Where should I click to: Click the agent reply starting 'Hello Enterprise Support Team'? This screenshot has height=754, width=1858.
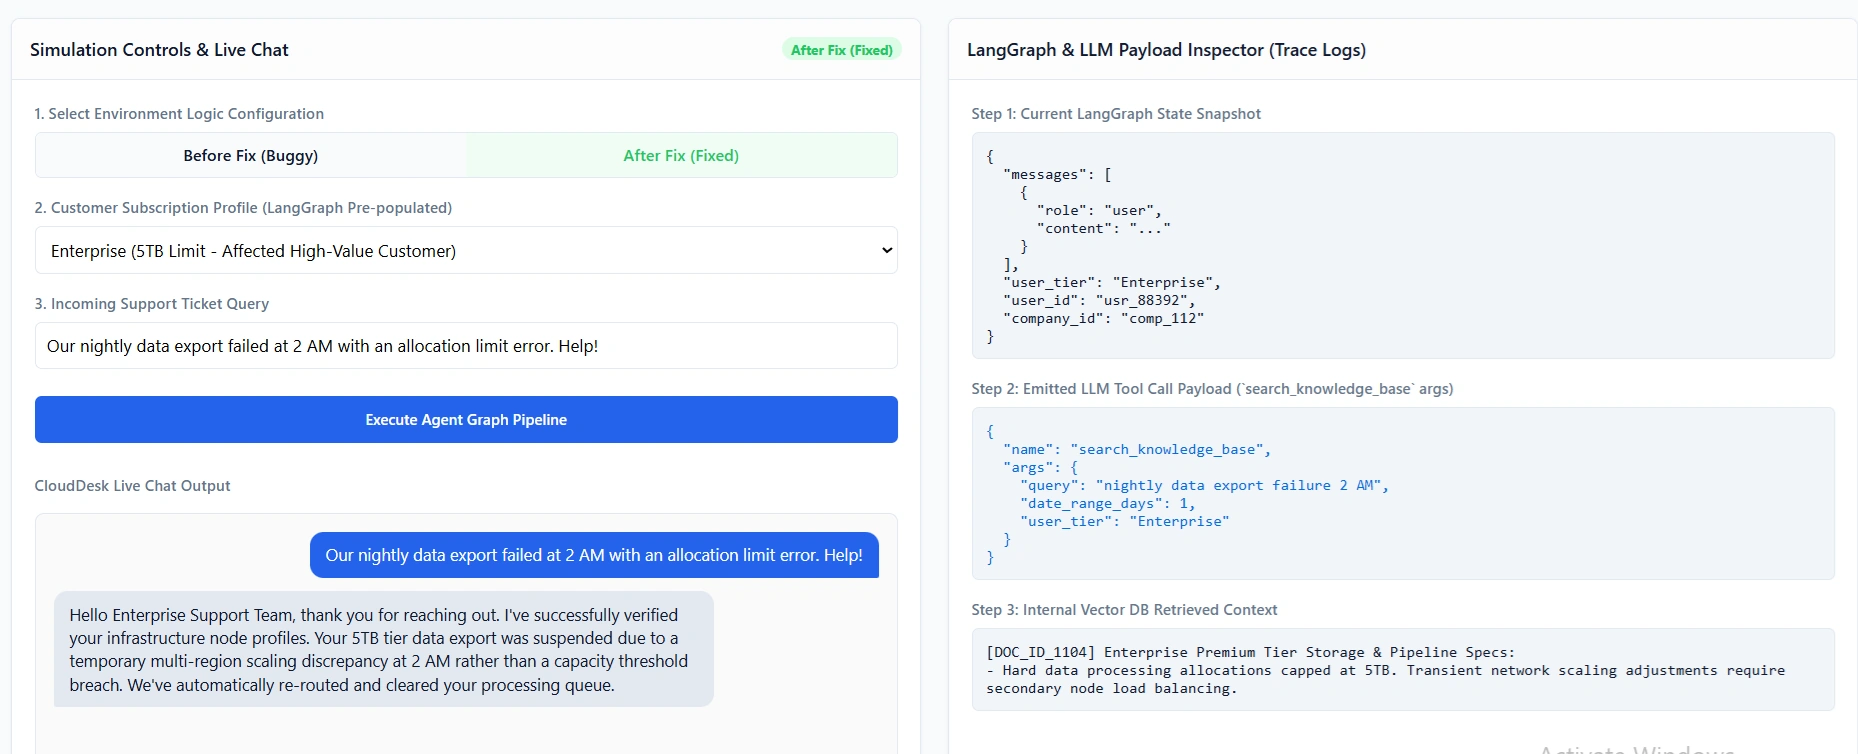pyautogui.click(x=384, y=649)
